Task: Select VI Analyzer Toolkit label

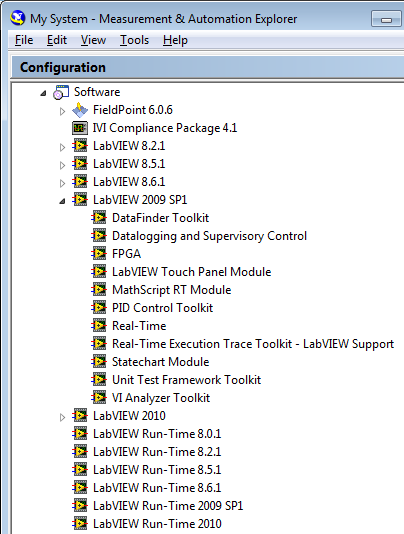Action: [x=161, y=398]
